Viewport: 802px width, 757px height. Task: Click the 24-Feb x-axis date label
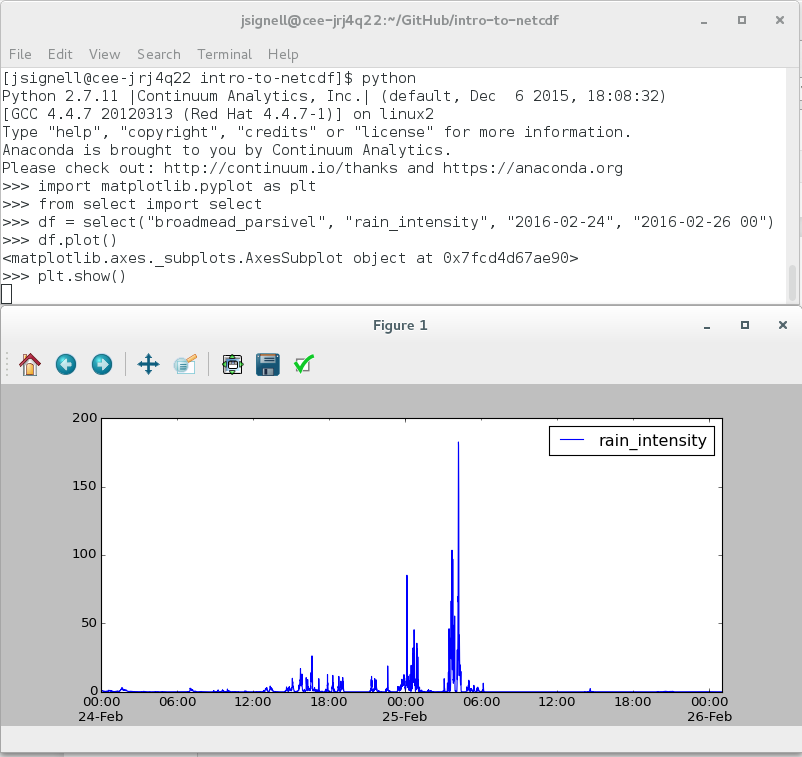pos(101,717)
